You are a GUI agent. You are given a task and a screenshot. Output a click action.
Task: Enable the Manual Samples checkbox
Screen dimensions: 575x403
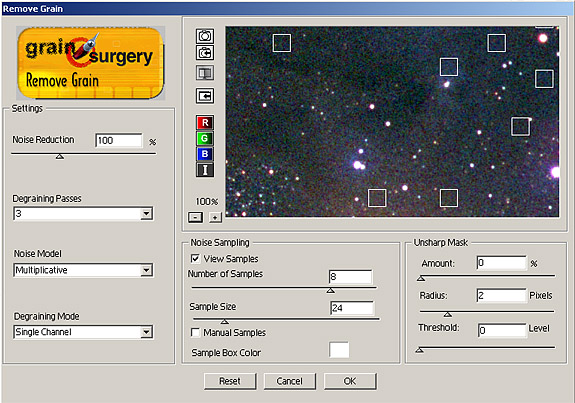pos(195,332)
